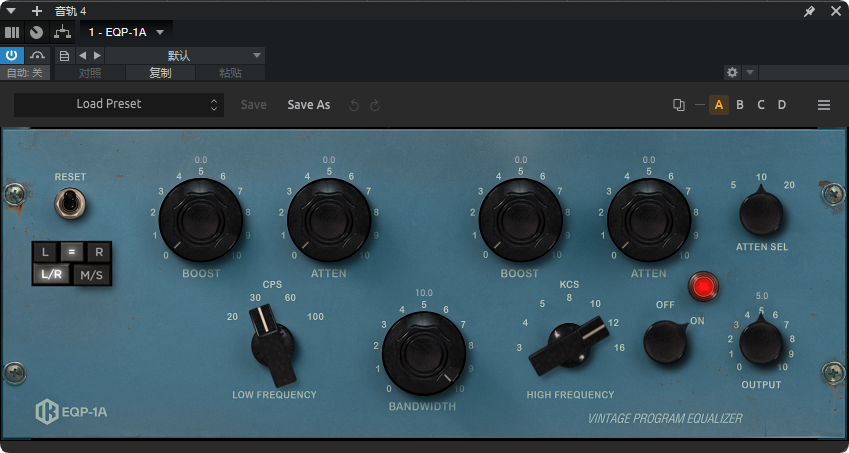The width and height of the screenshot is (849, 453).
Task: Open the Load Preset selector
Action: tap(119, 104)
